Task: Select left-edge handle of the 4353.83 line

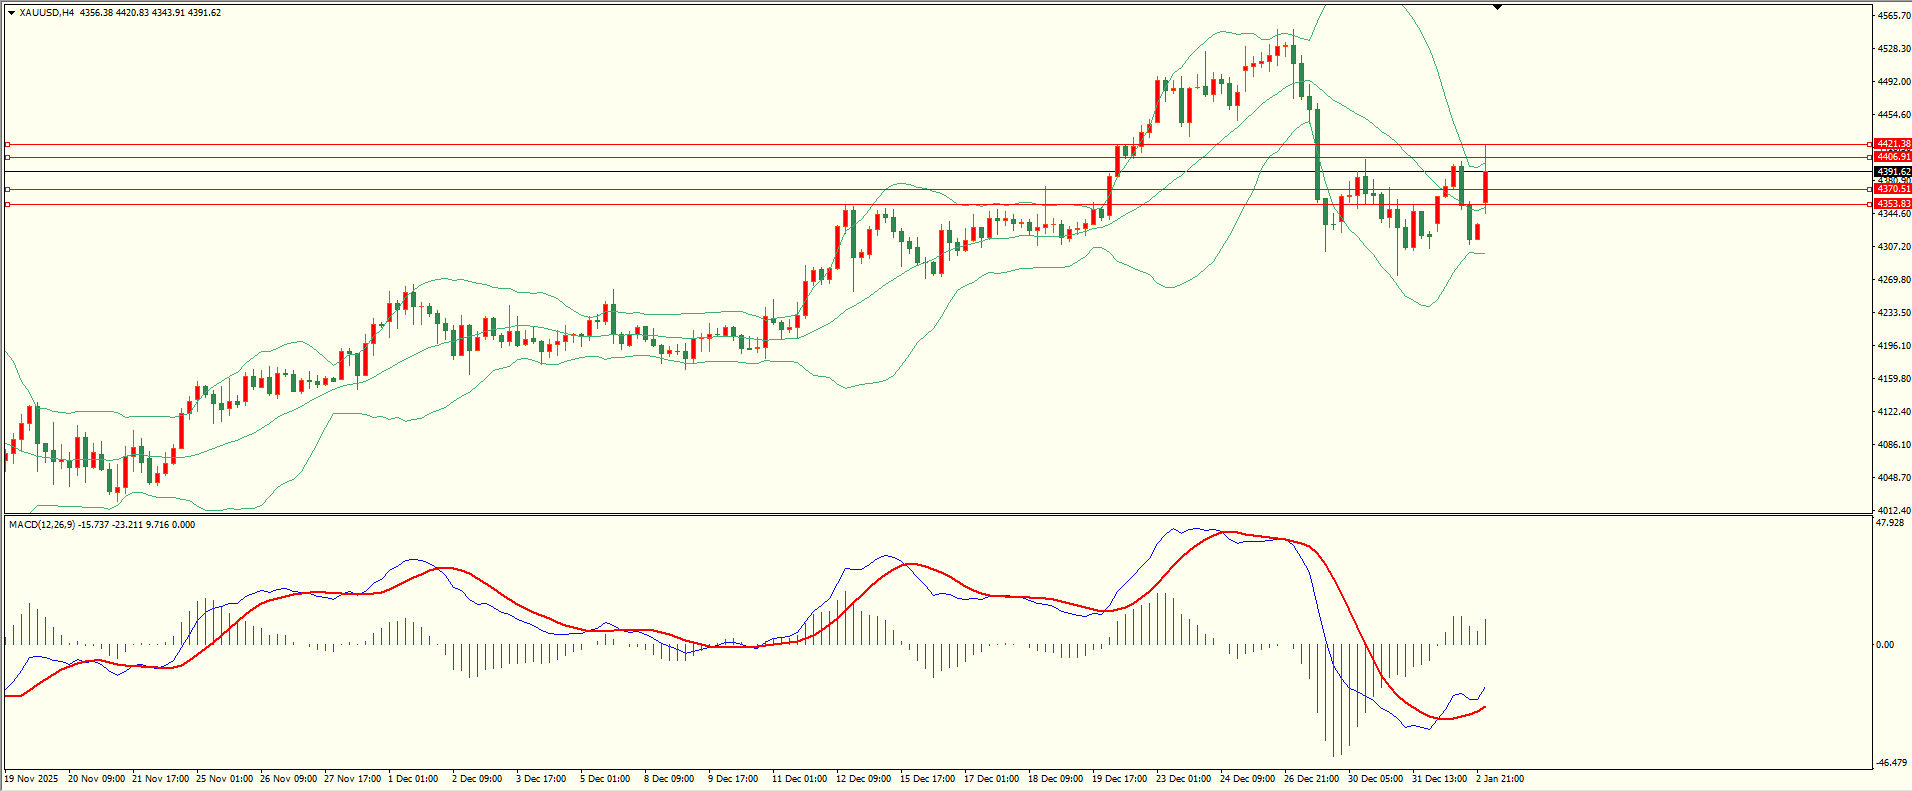Action: (8, 204)
